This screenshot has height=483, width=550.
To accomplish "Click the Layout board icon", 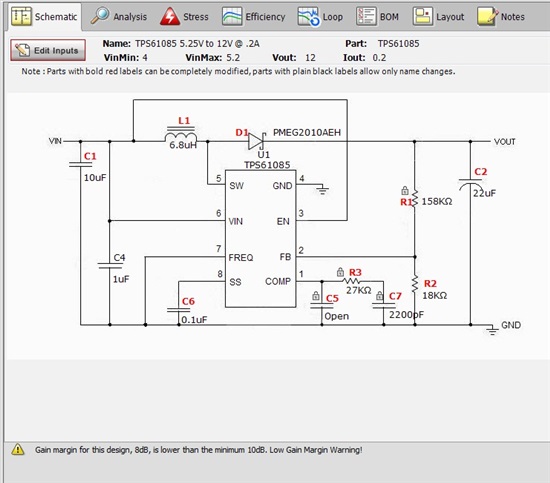I will [423, 16].
